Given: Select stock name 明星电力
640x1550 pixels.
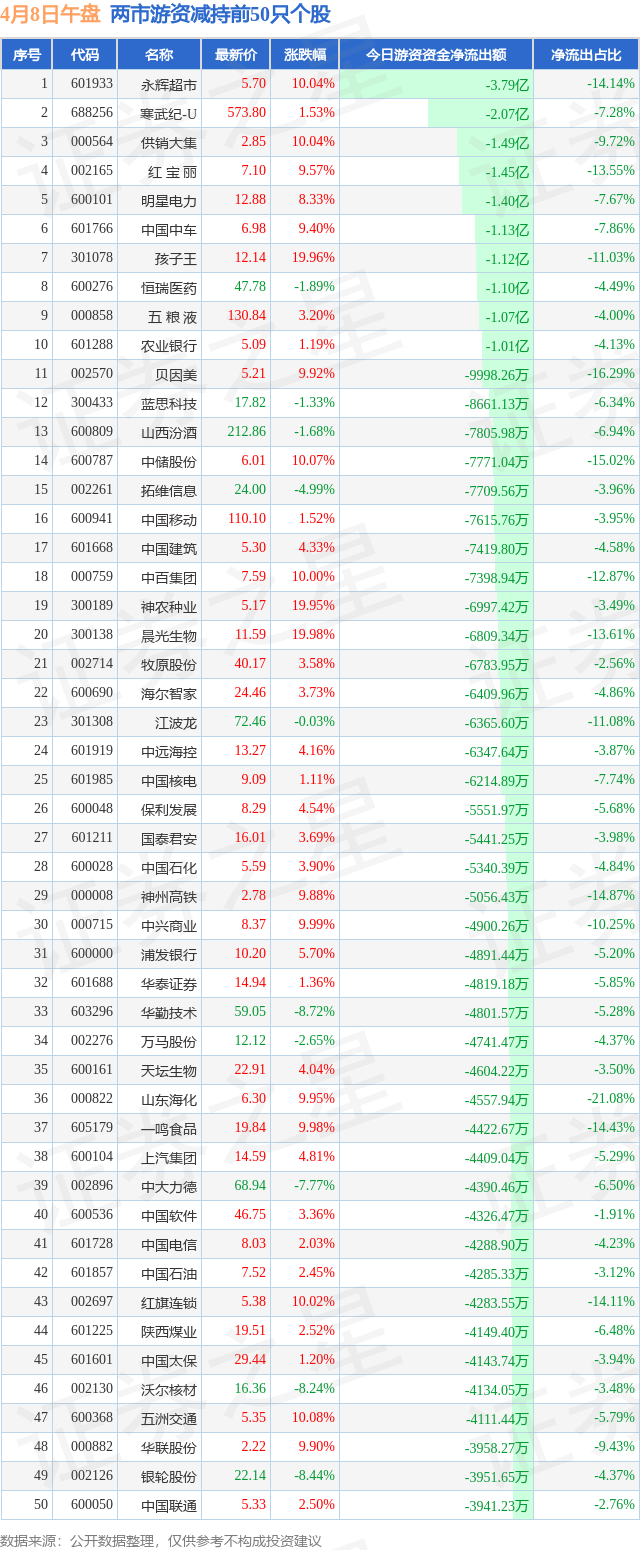Looking at the screenshot, I should [170, 201].
